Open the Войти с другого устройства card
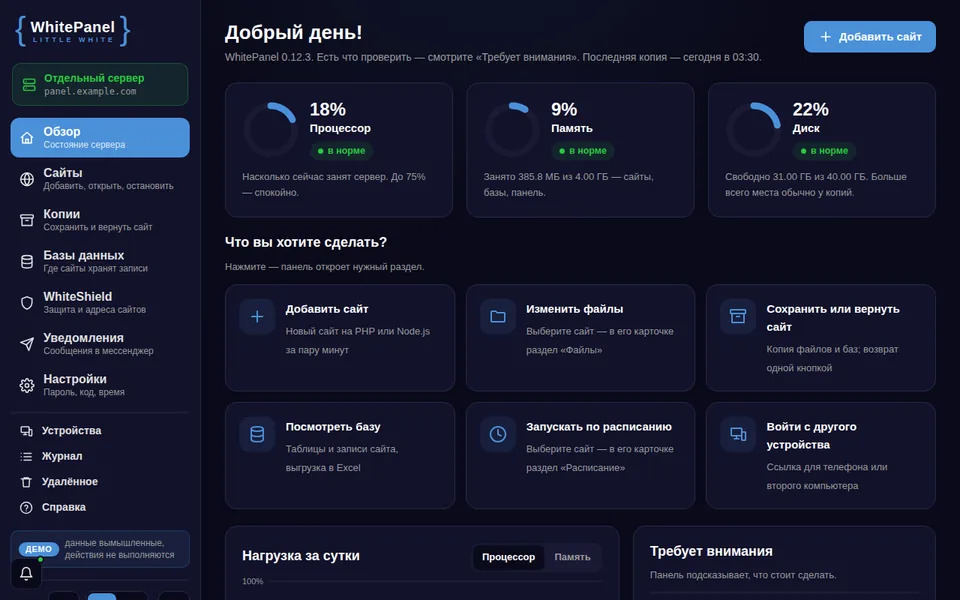The height and width of the screenshot is (600, 960). pos(820,456)
